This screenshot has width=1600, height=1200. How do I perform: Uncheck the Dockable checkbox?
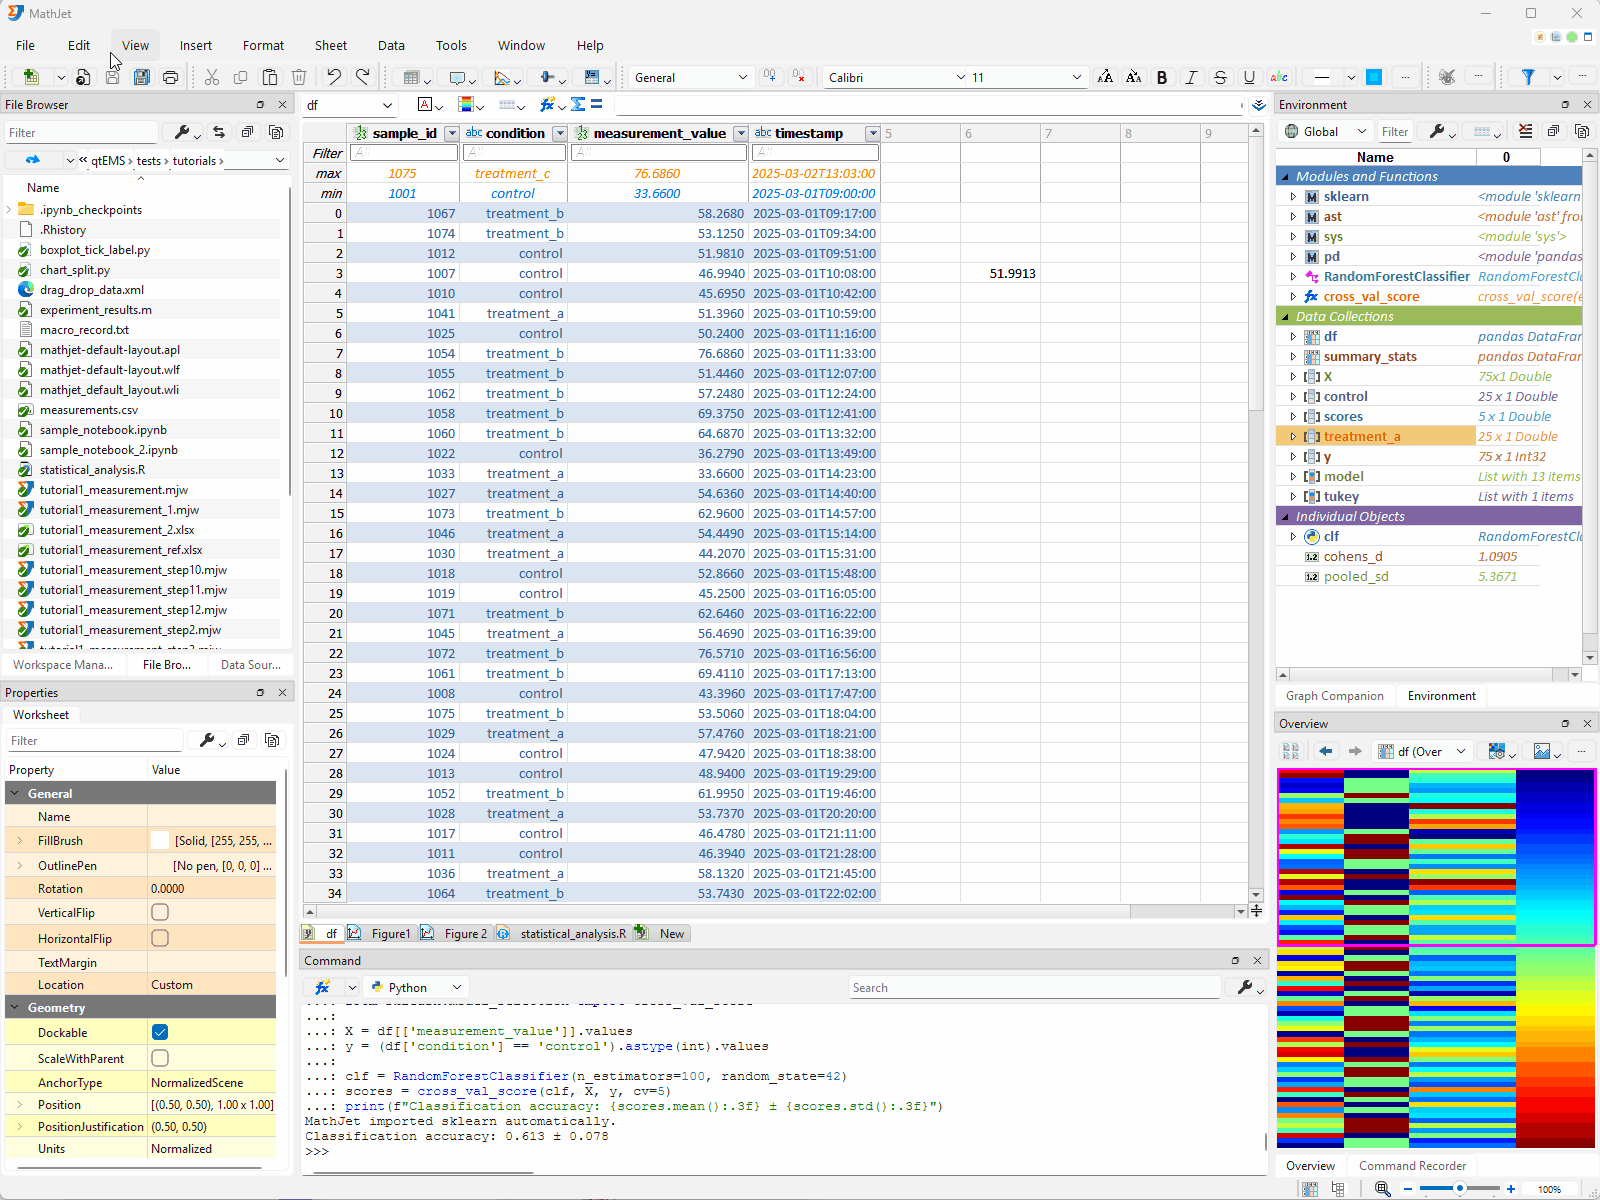tap(160, 1032)
